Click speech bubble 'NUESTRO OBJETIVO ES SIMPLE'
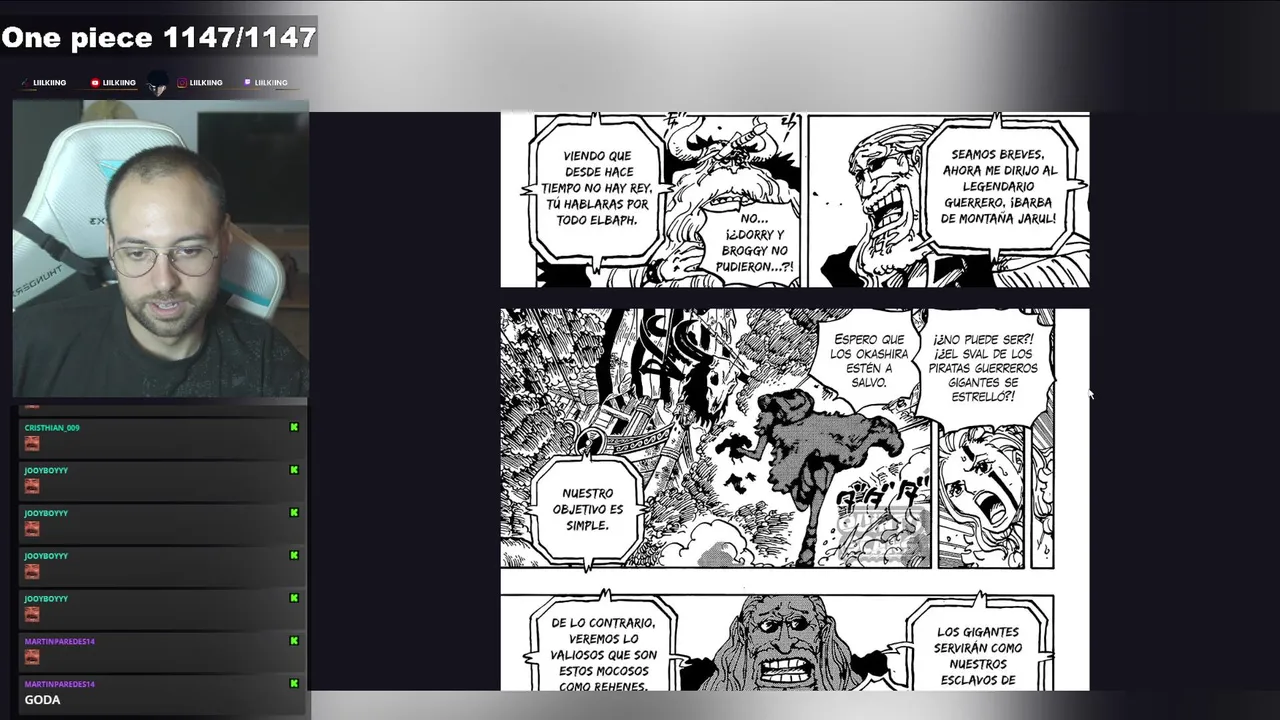Screen dimensions: 1280x720 coord(587,509)
